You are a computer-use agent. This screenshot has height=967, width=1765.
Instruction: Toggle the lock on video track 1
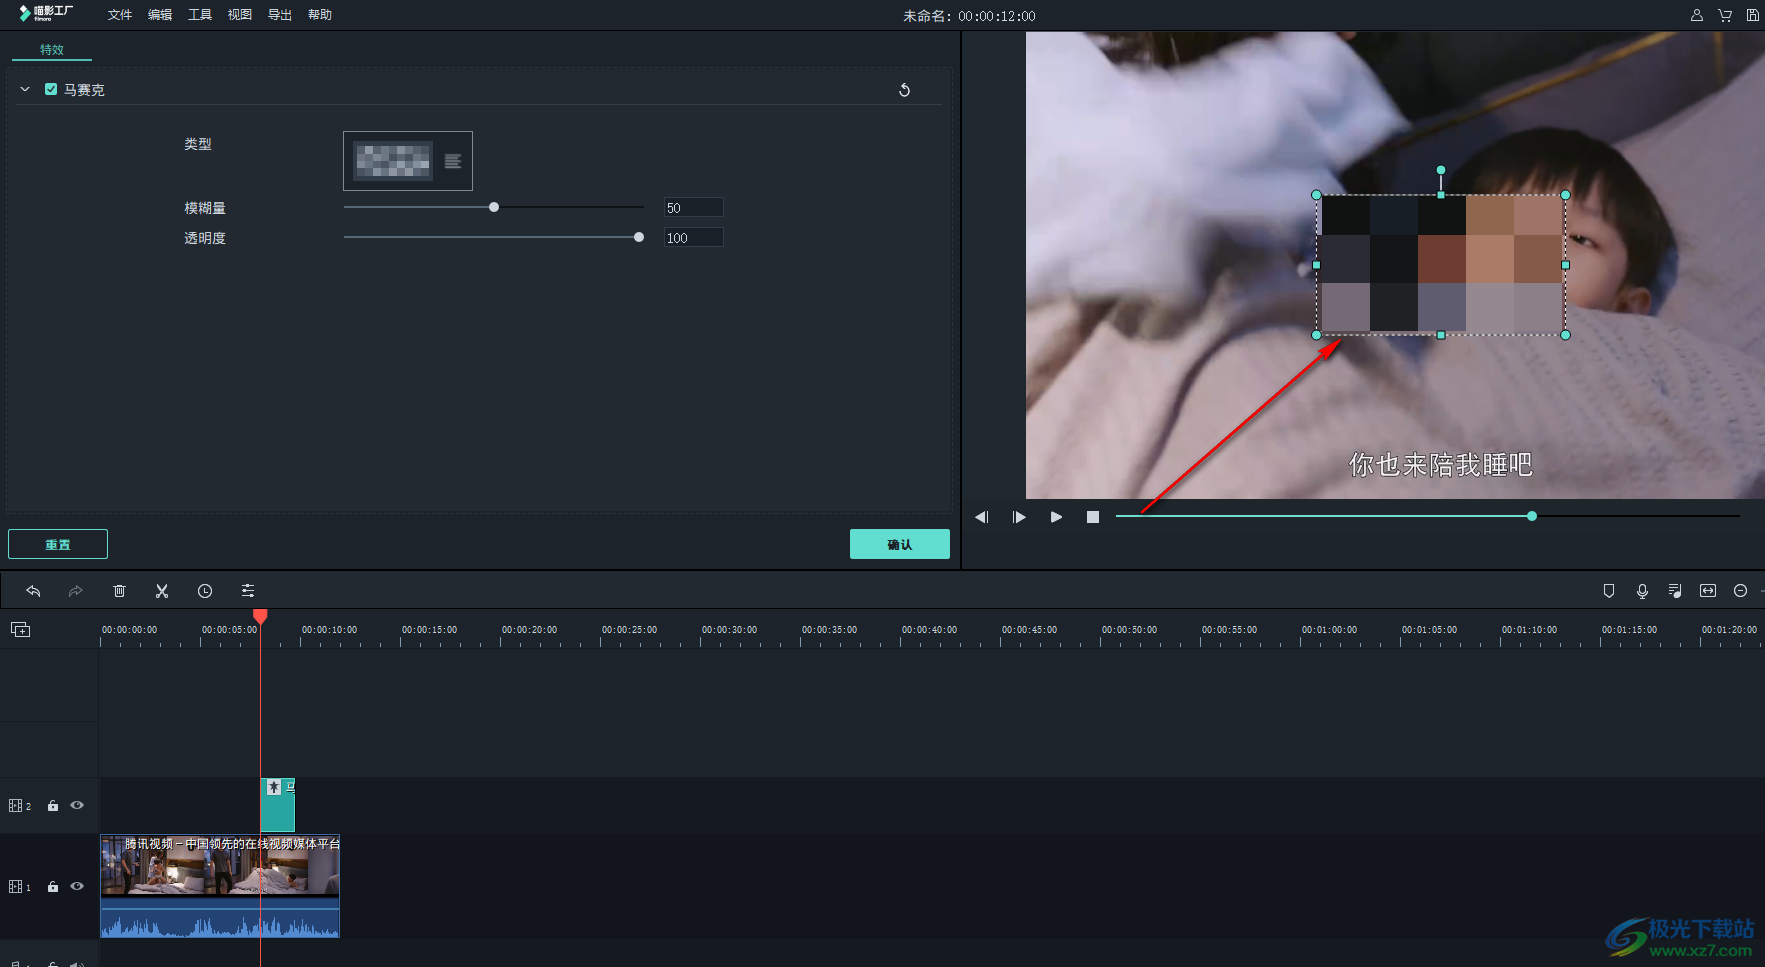pyautogui.click(x=53, y=887)
